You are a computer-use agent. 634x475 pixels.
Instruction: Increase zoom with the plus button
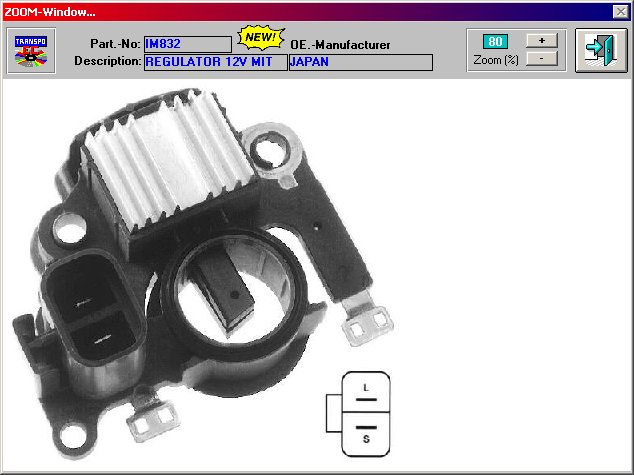click(542, 40)
